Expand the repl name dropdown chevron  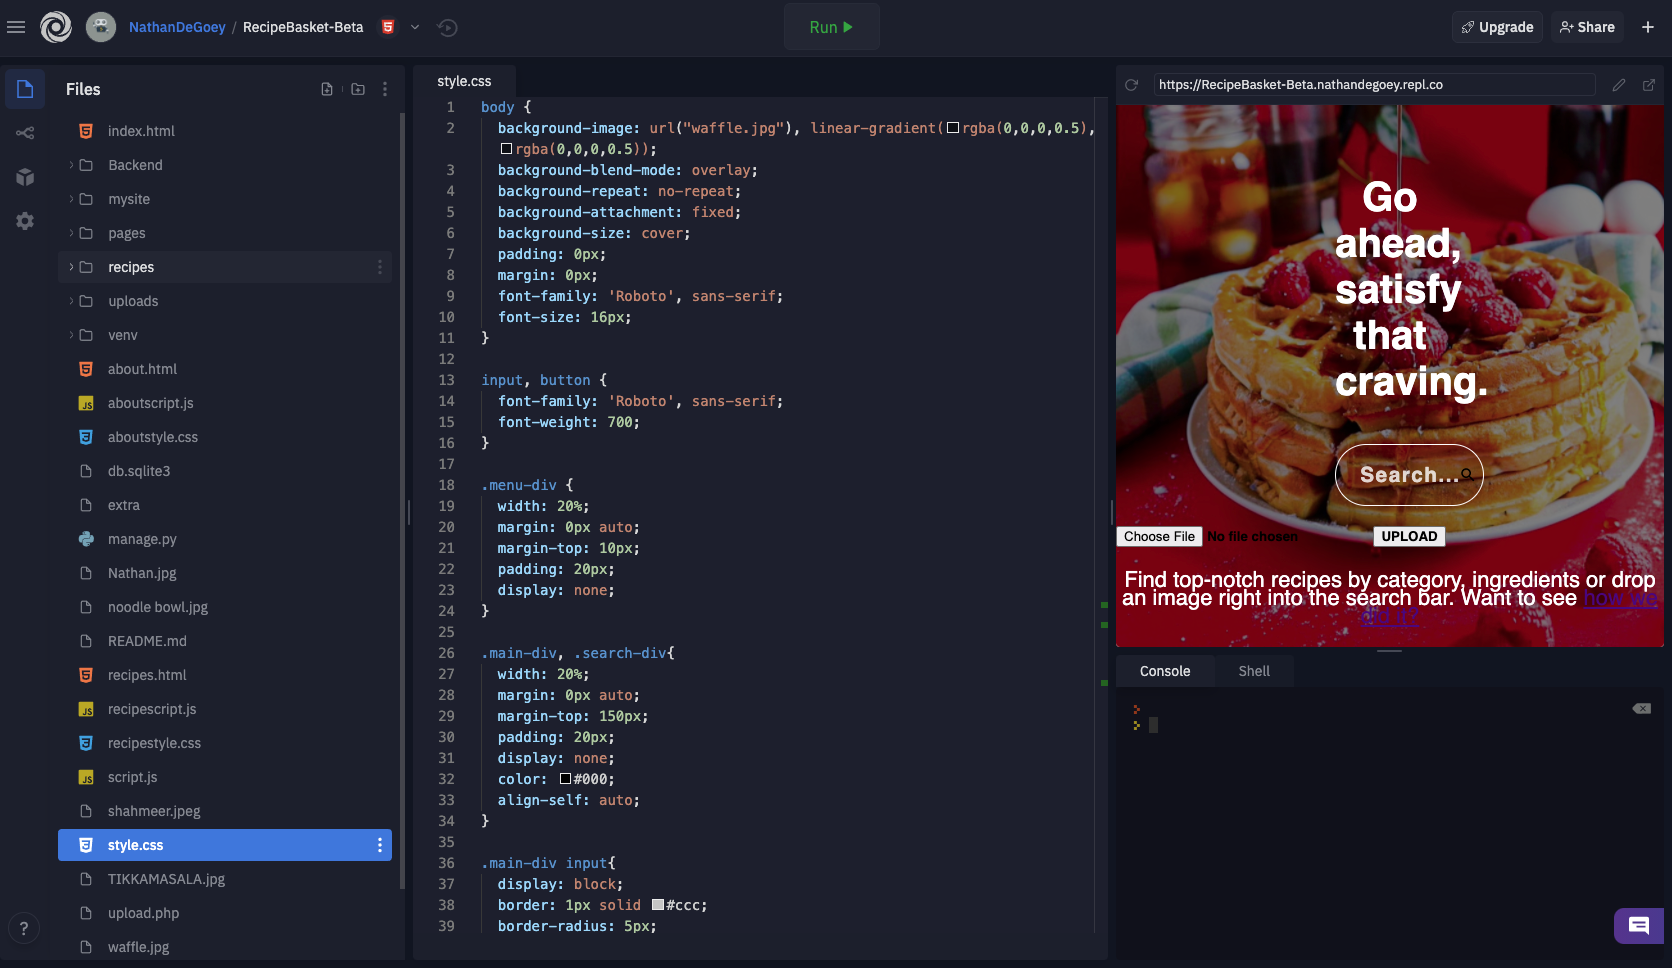(x=415, y=27)
